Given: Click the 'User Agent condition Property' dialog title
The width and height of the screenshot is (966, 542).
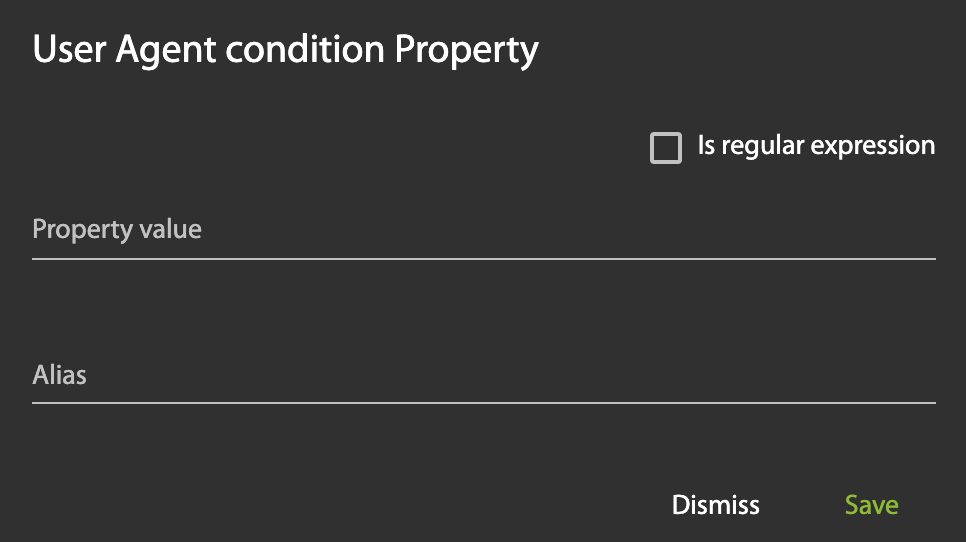Looking at the screenshot, I should (x=286, y=50).
